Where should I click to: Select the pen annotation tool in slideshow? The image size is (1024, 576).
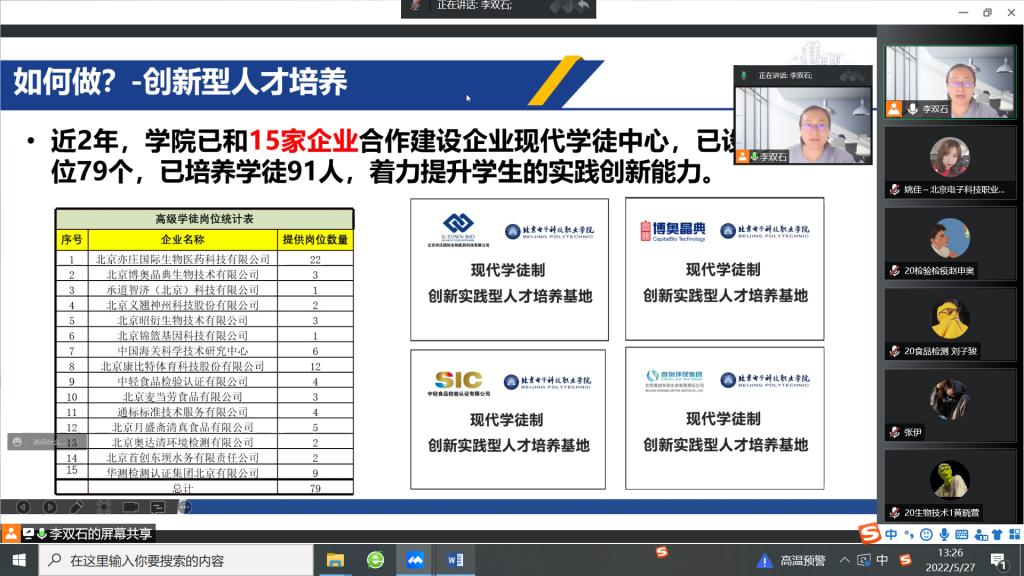[76, 507]
